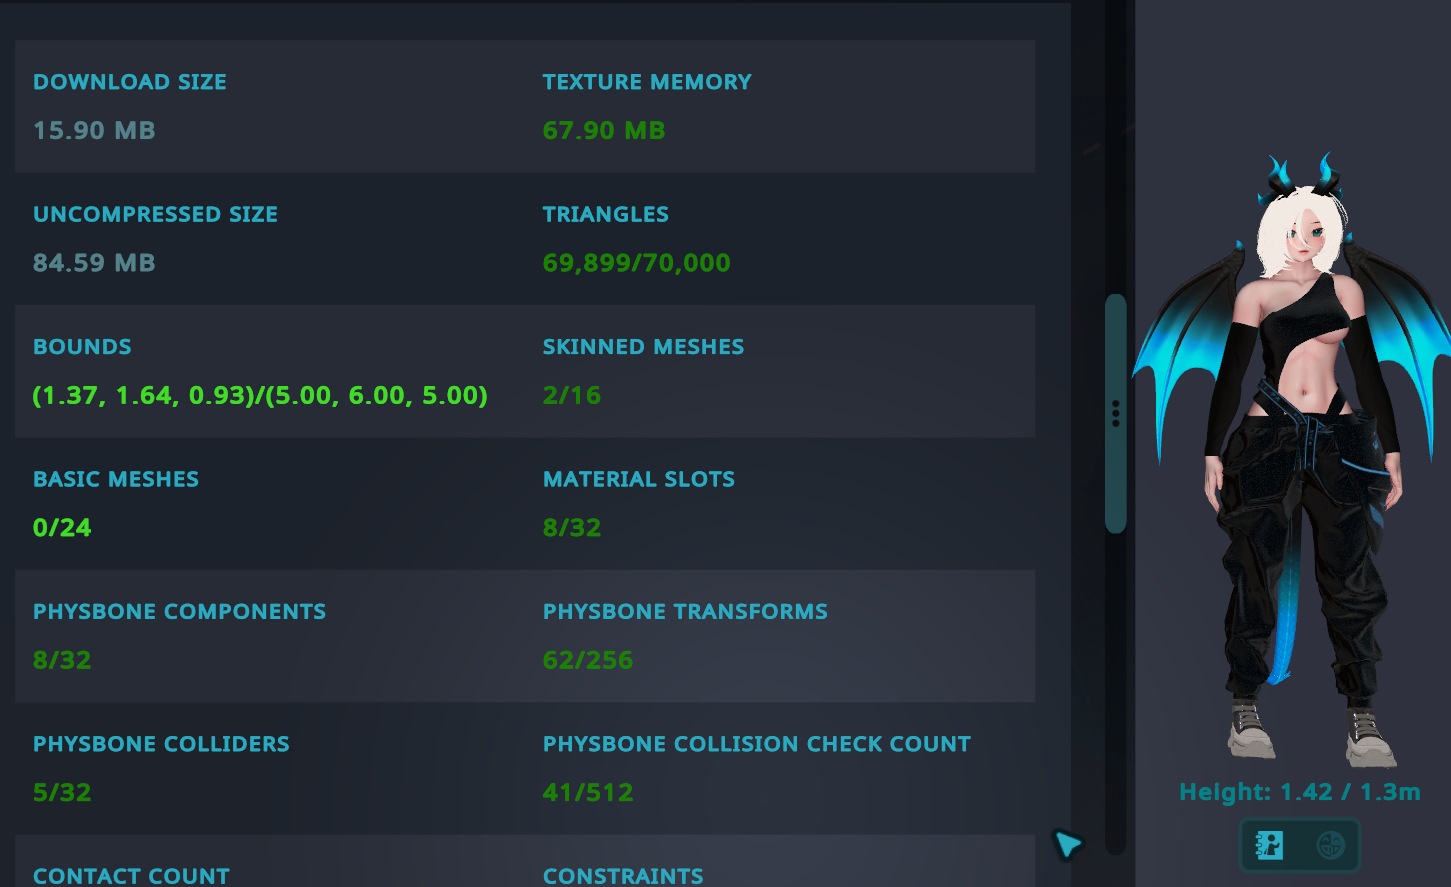The height and width of the screenshot is (887, 1451).
Task: Select the "62/256" PhysBone transforms value
Action: click(588, 661)
